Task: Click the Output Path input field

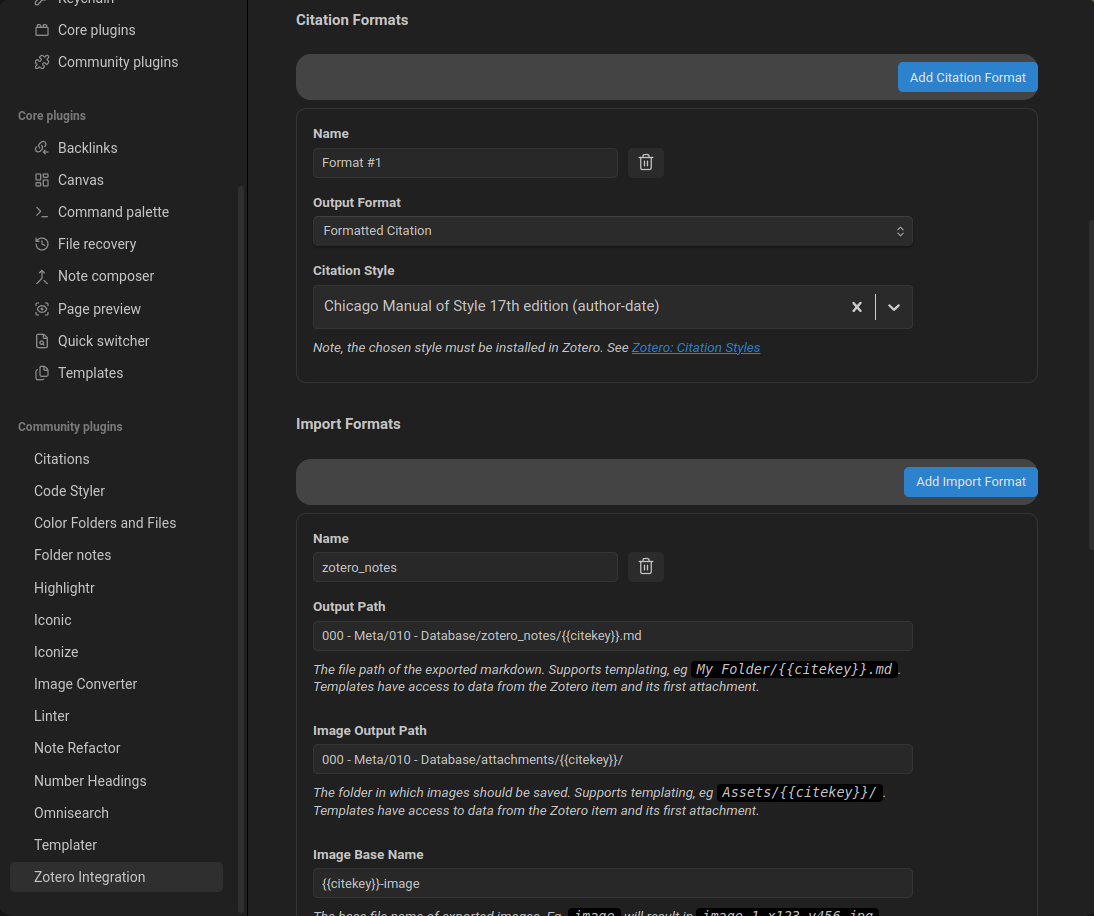Action: coord(612,636)
